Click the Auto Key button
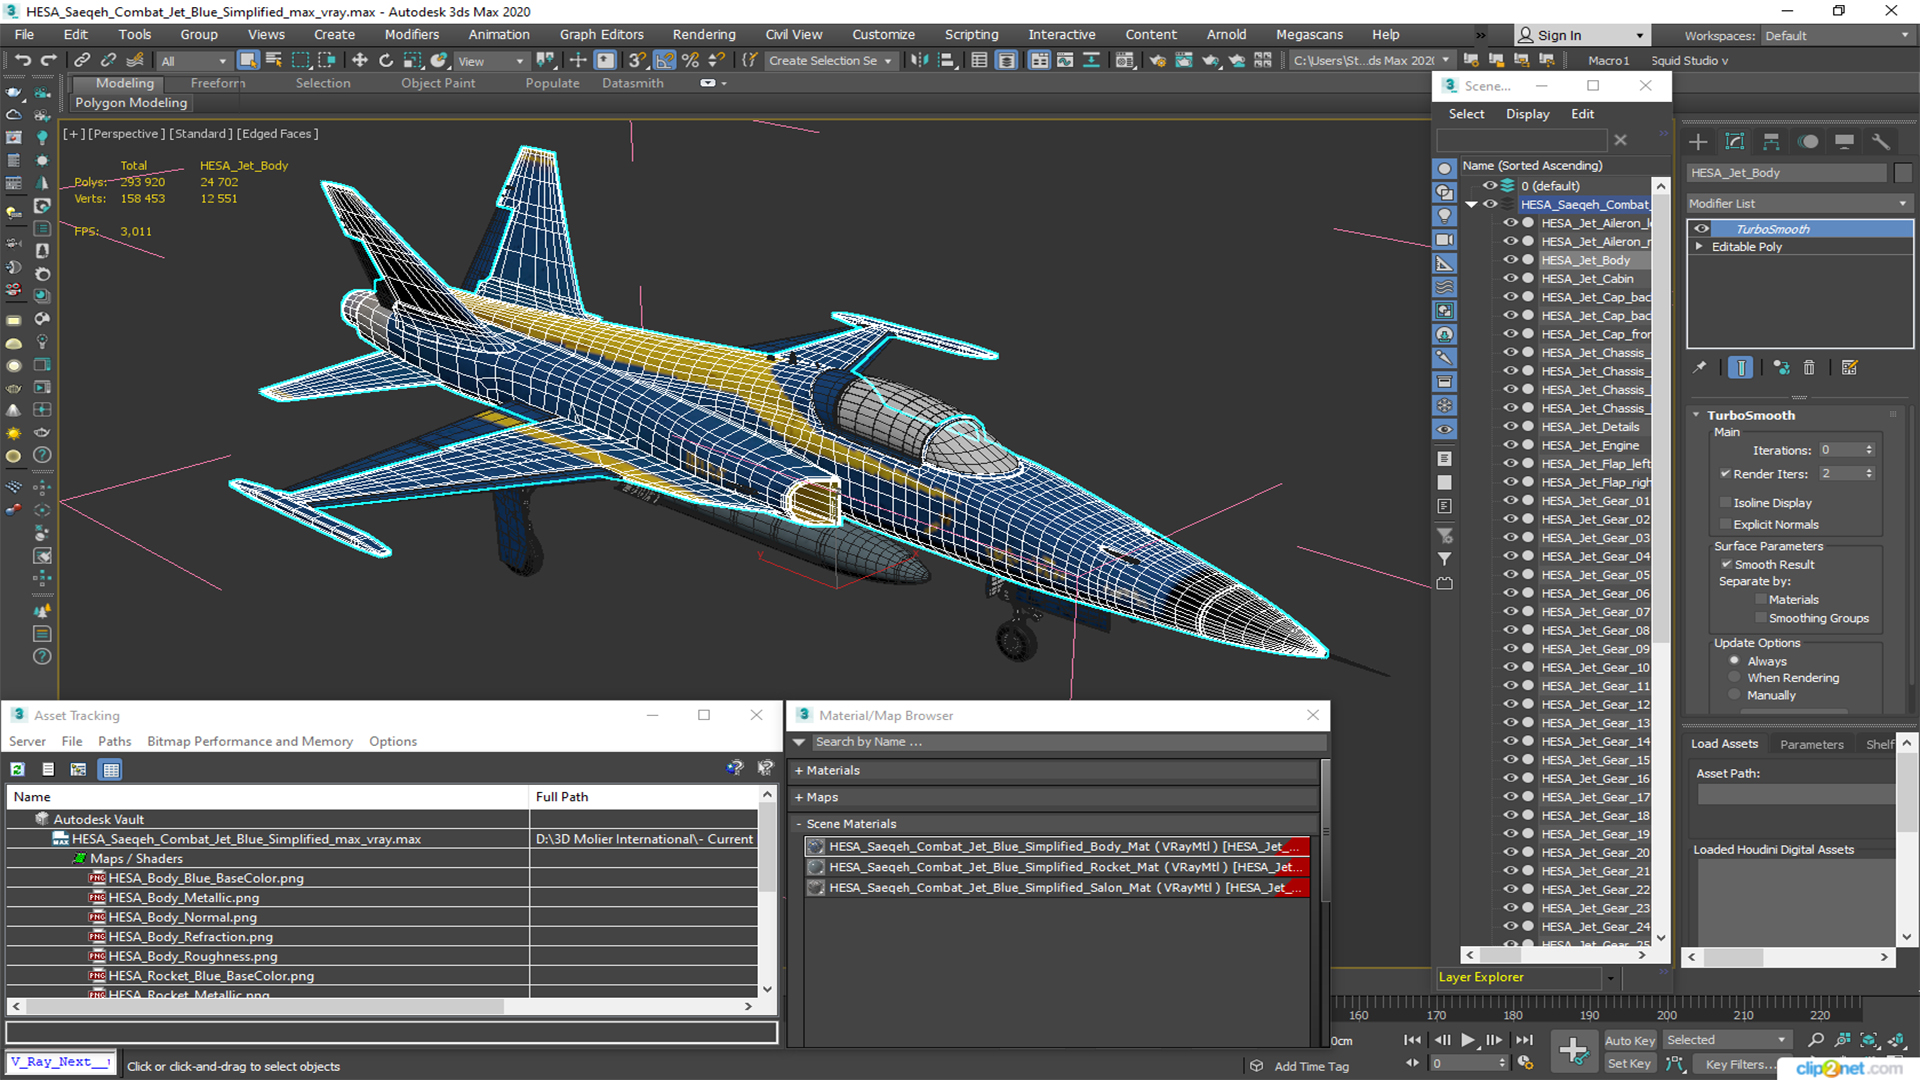This screenshot has height=1080, width=1920. [1629, 1041]
